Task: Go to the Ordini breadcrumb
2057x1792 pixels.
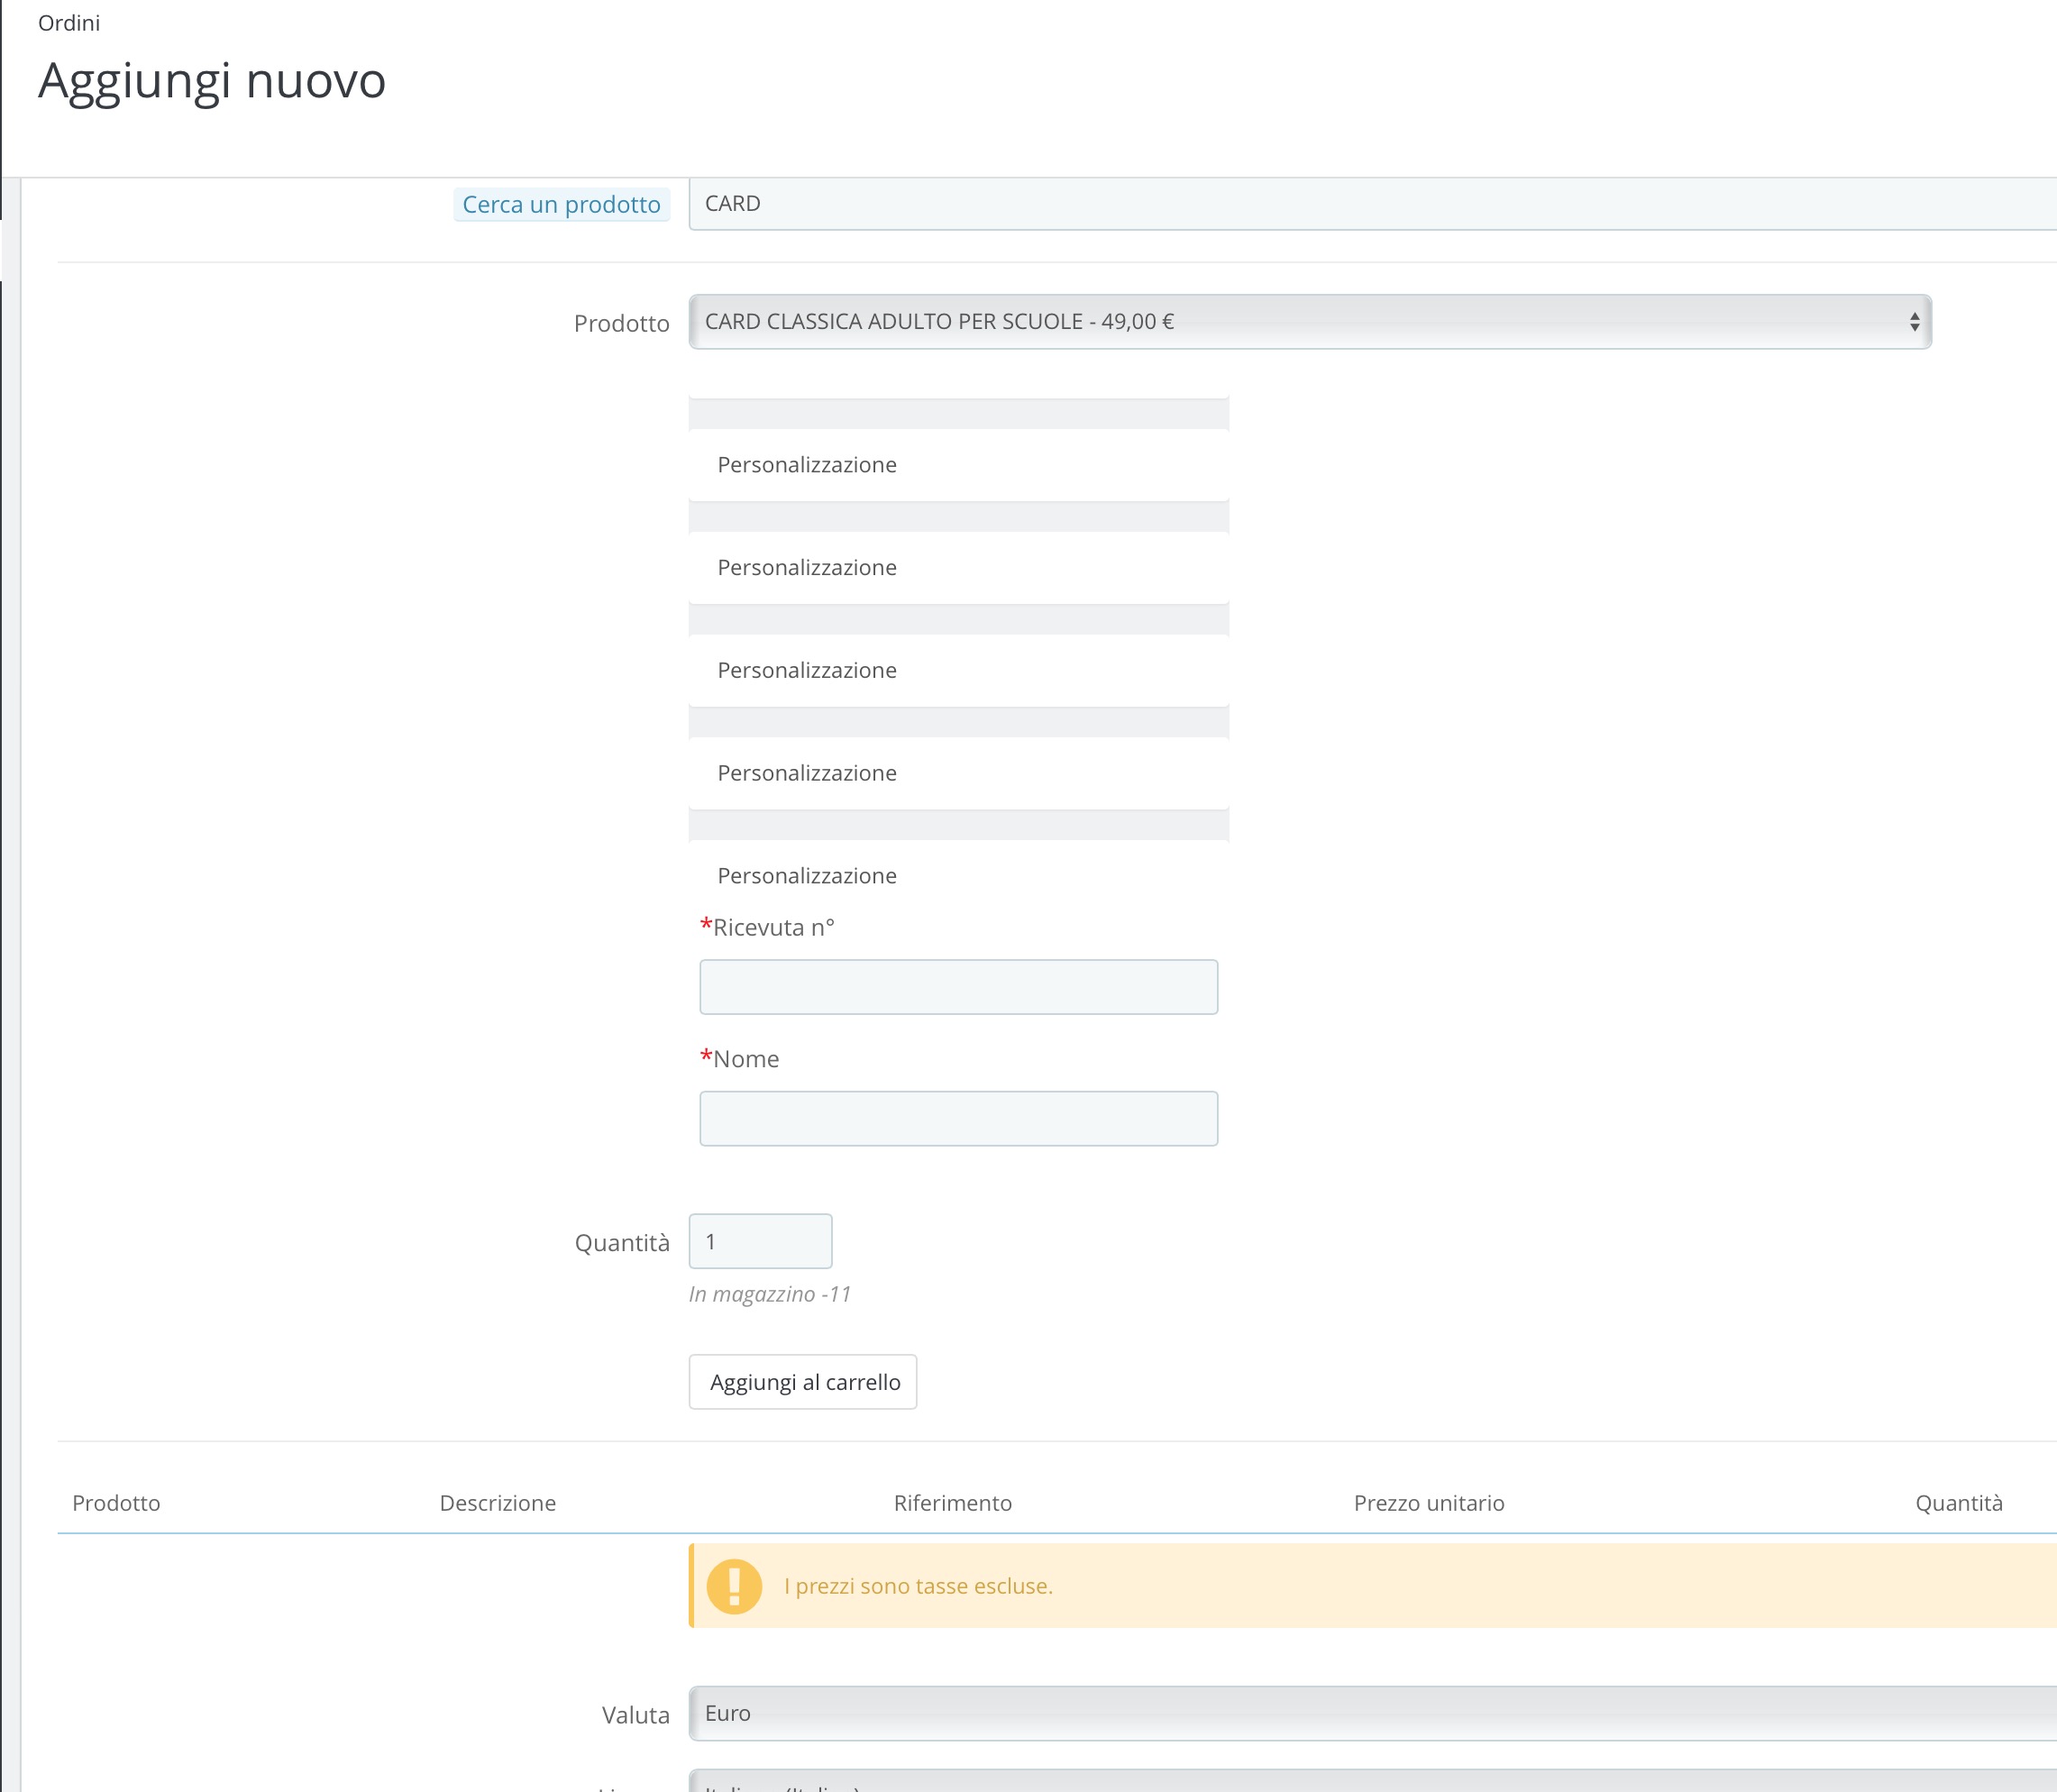Action: [x=69, y=23]
